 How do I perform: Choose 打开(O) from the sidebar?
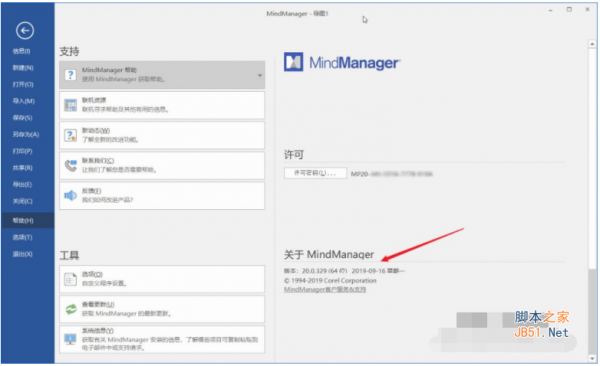click(23, 84)
